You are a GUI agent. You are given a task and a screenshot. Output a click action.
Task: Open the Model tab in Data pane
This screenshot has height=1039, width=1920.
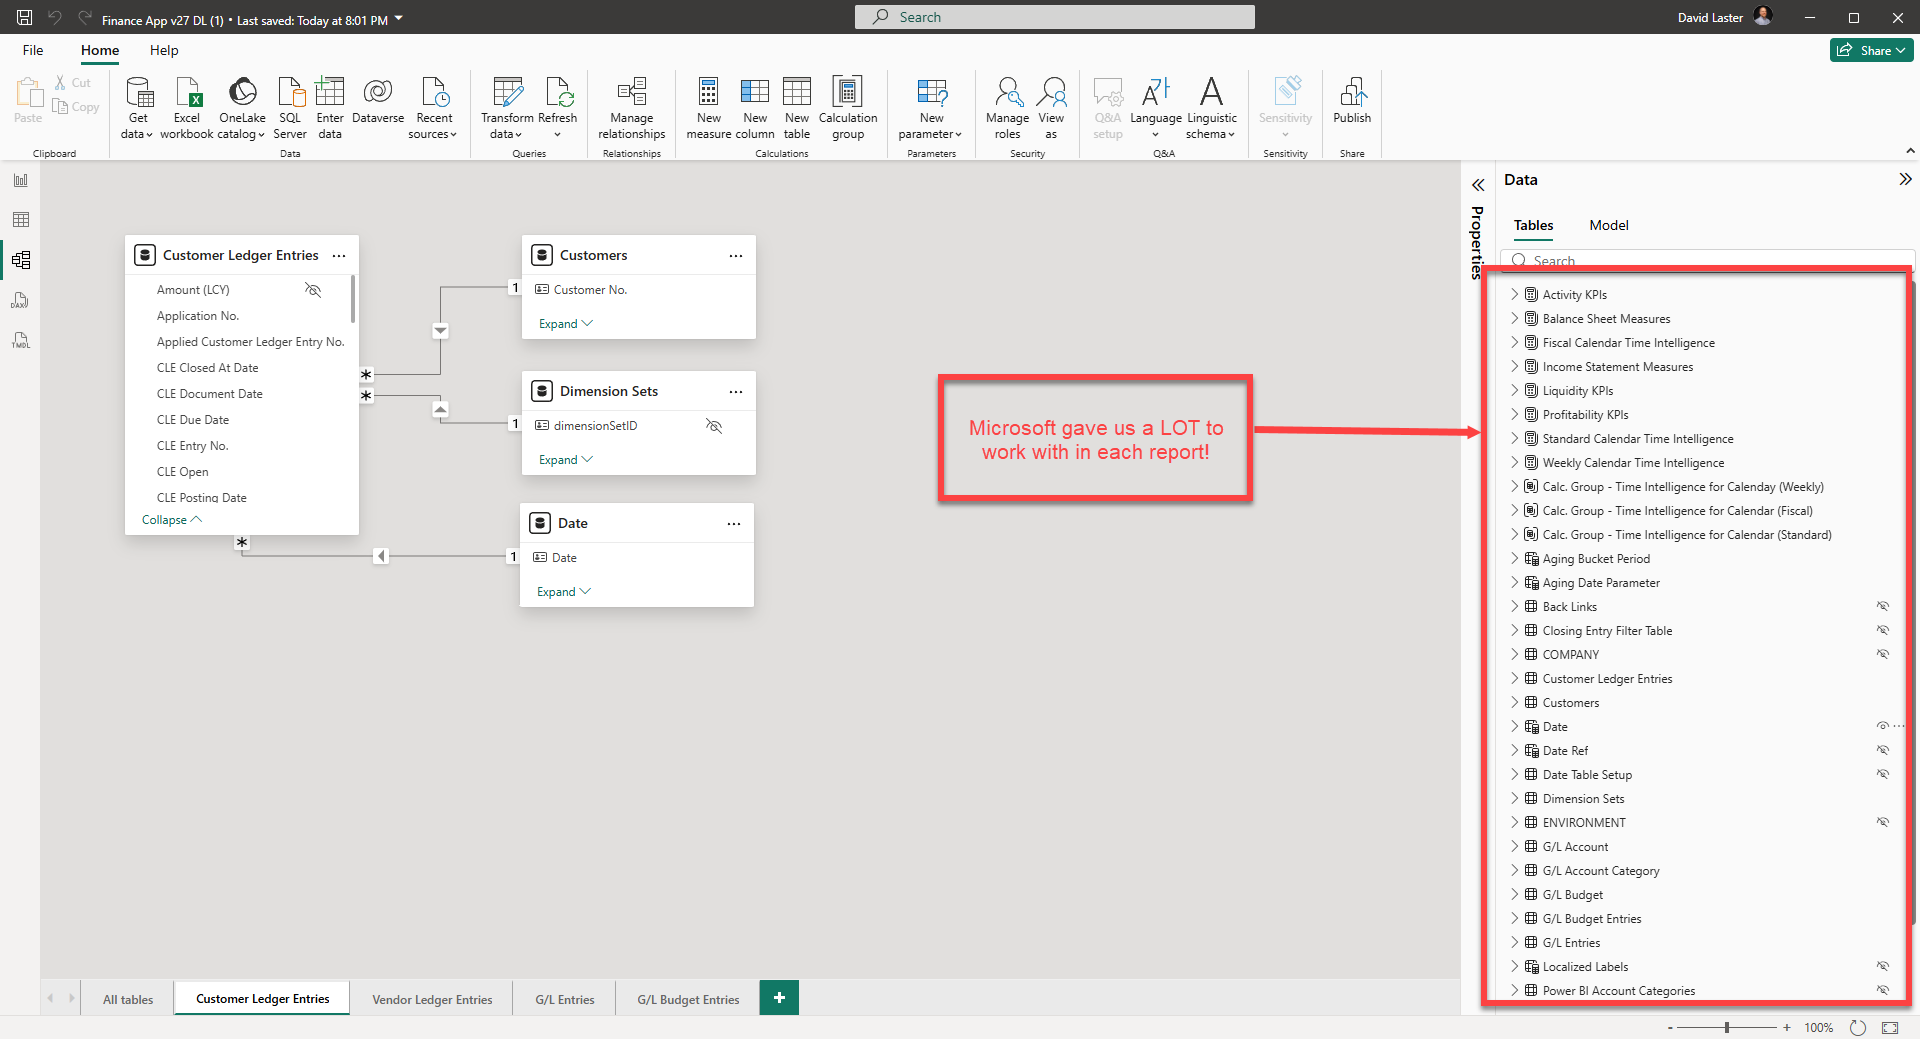point(1608,226)
